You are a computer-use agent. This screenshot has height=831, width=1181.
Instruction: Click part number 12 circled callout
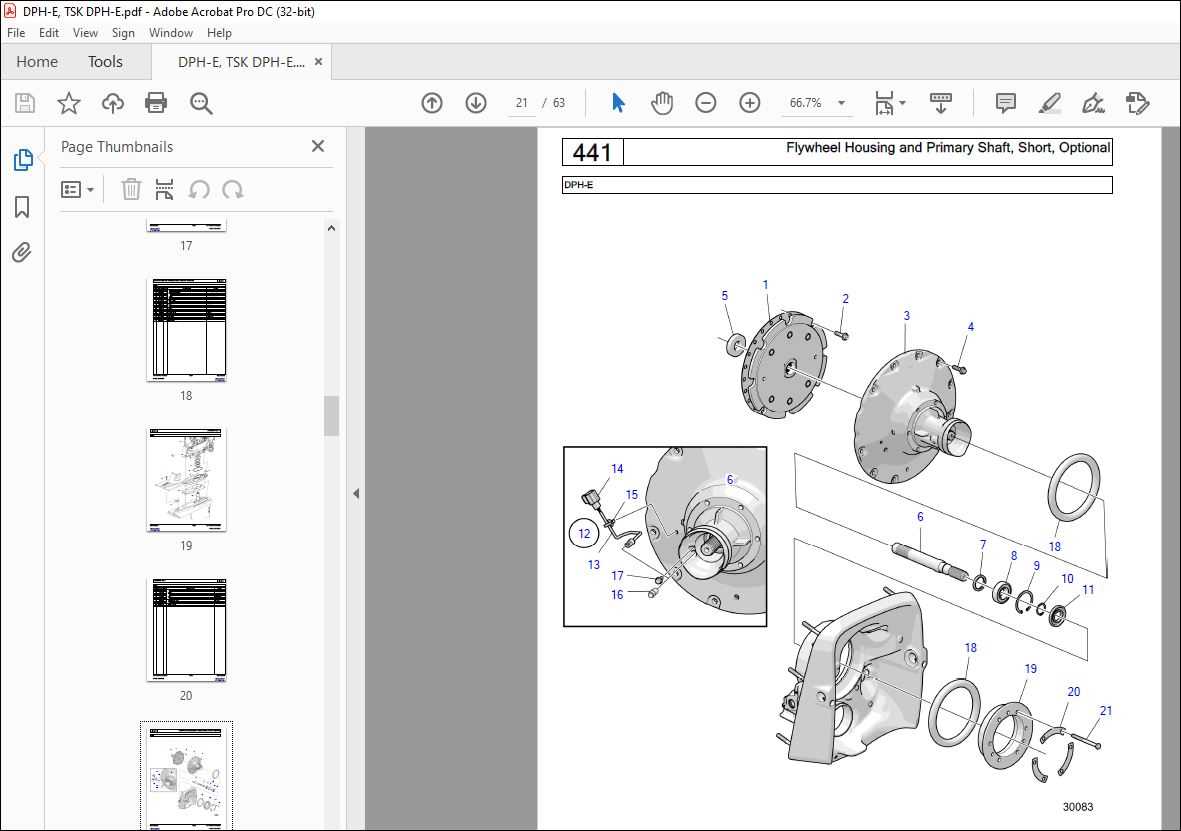point(584,533)
